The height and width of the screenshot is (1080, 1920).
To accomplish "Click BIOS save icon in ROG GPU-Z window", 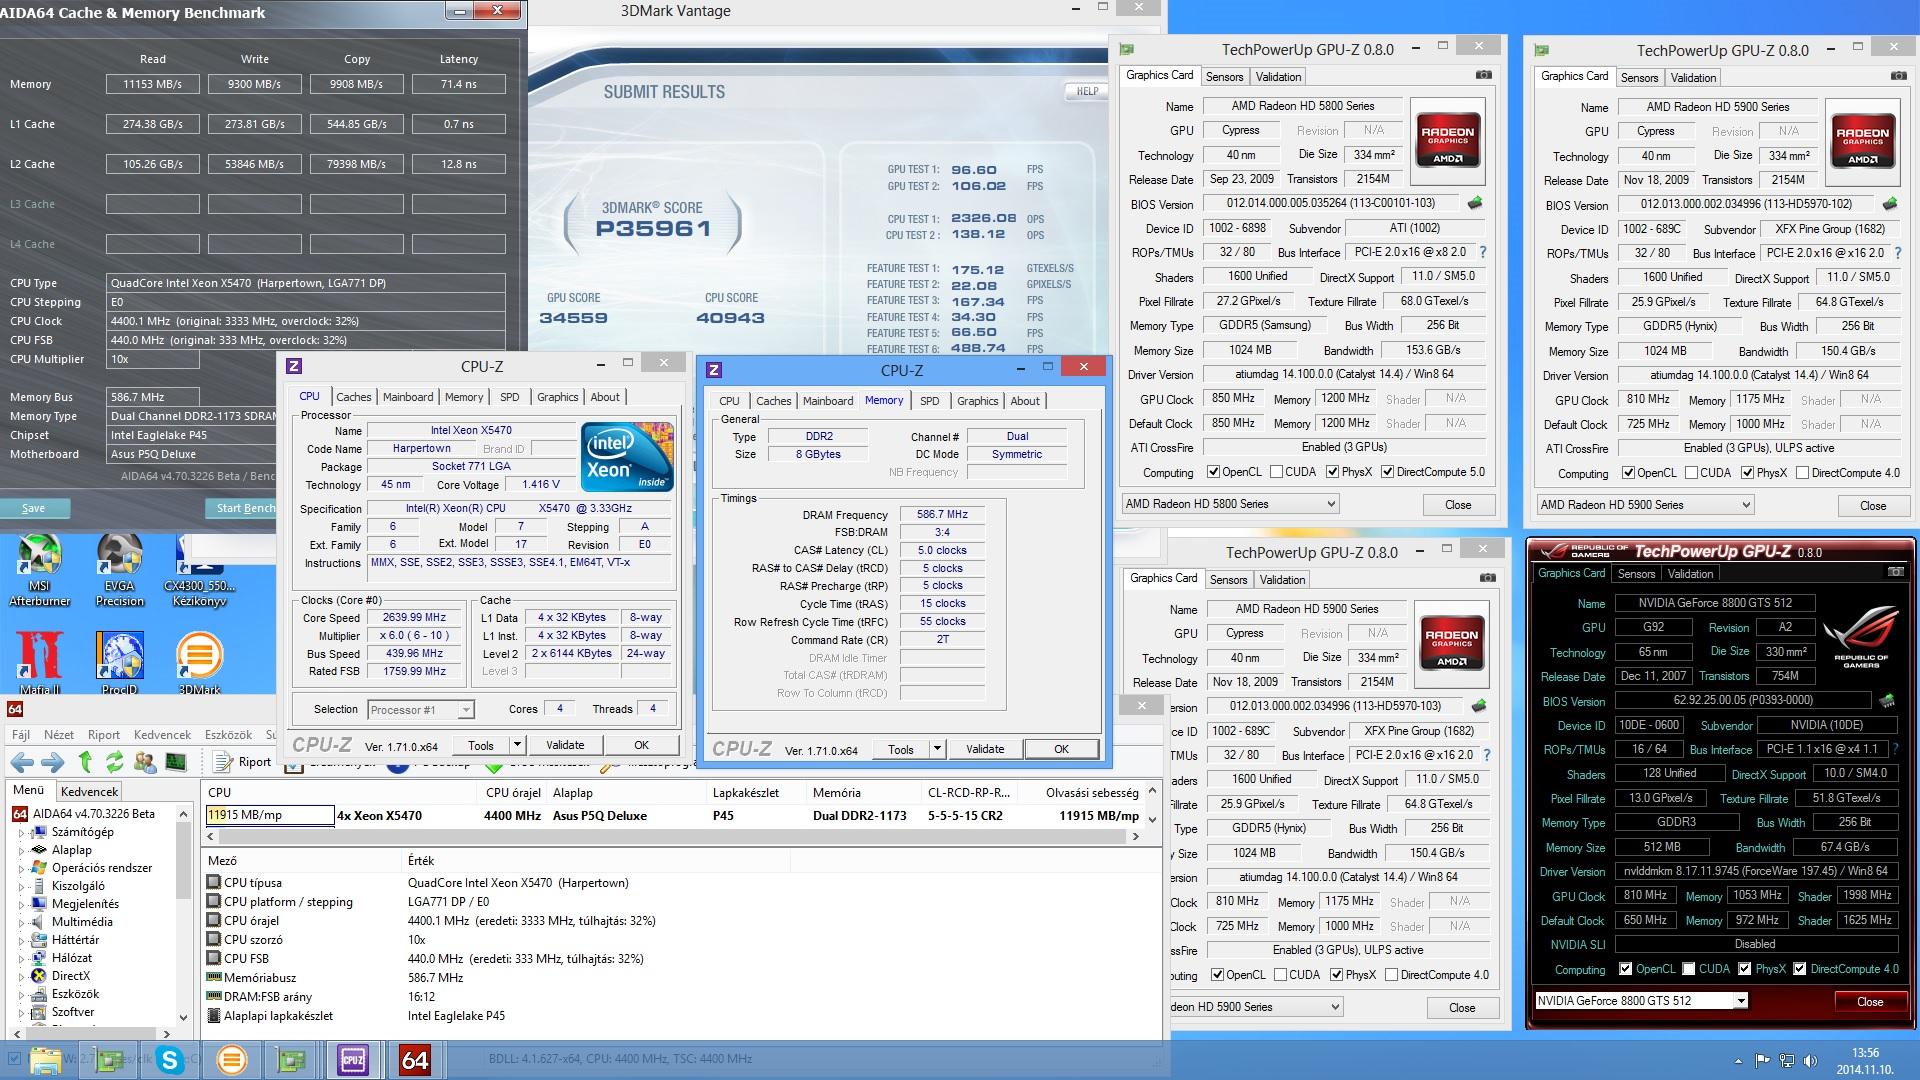I will pyautogui.click(x=1887, y=700).
